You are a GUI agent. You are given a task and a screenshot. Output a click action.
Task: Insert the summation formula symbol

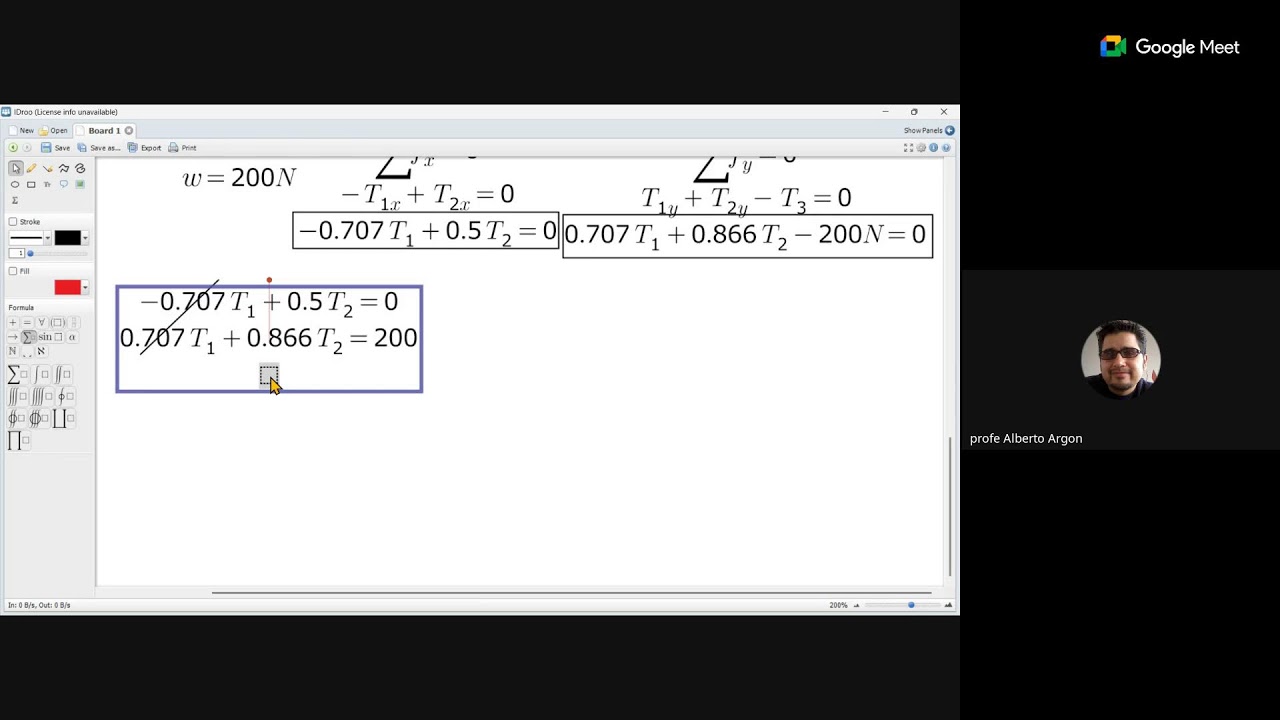16,374
